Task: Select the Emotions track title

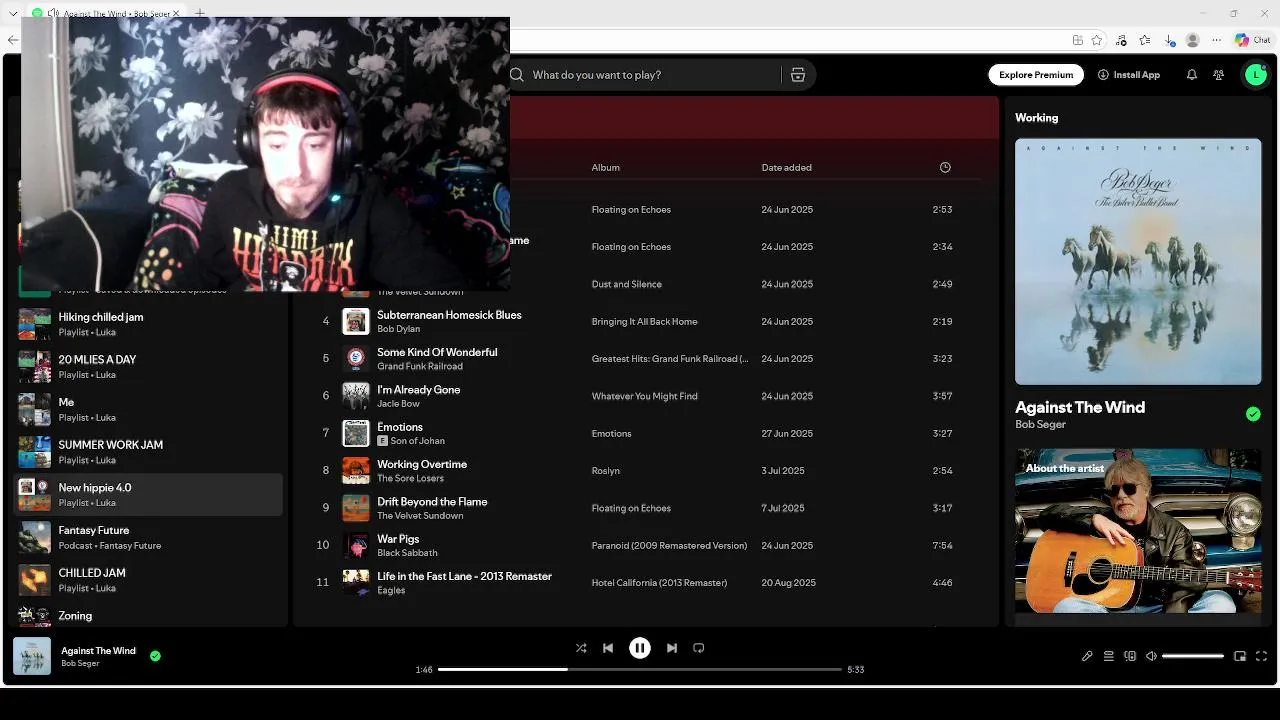Action: [x=400, y=427]
